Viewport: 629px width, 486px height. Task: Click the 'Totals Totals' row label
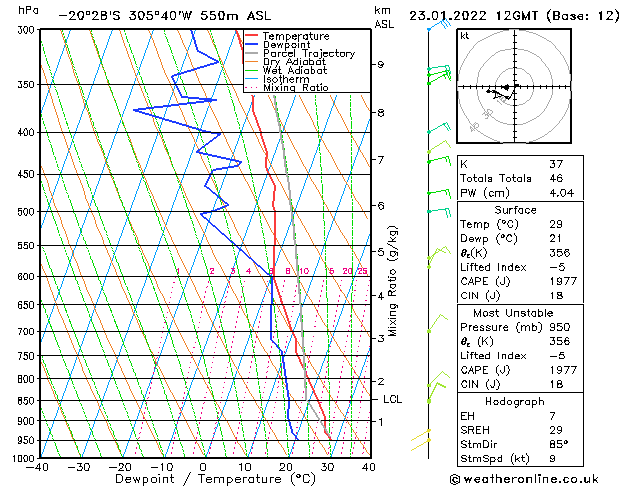(x=495, y=178)
